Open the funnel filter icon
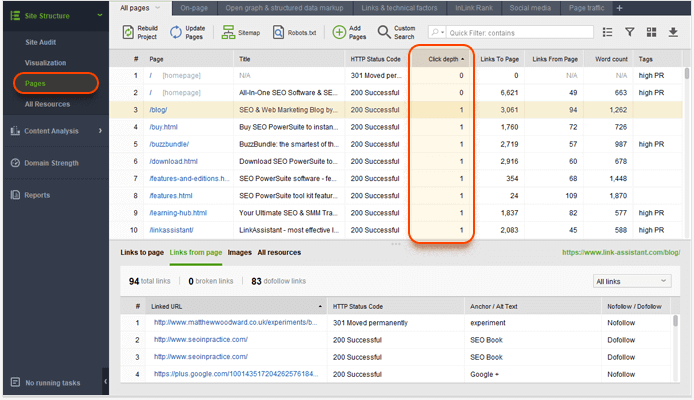This screenshot has width=694, height=400. pos(629,32)
